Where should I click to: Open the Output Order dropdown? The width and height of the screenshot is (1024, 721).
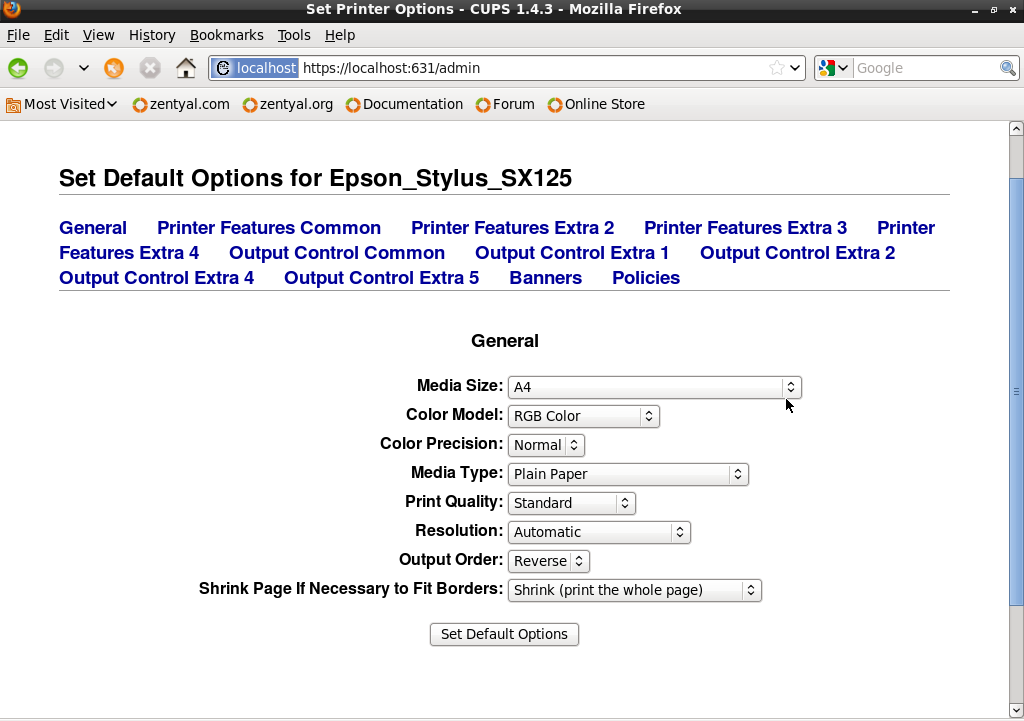pyautogui.click(x=549, y=561)
